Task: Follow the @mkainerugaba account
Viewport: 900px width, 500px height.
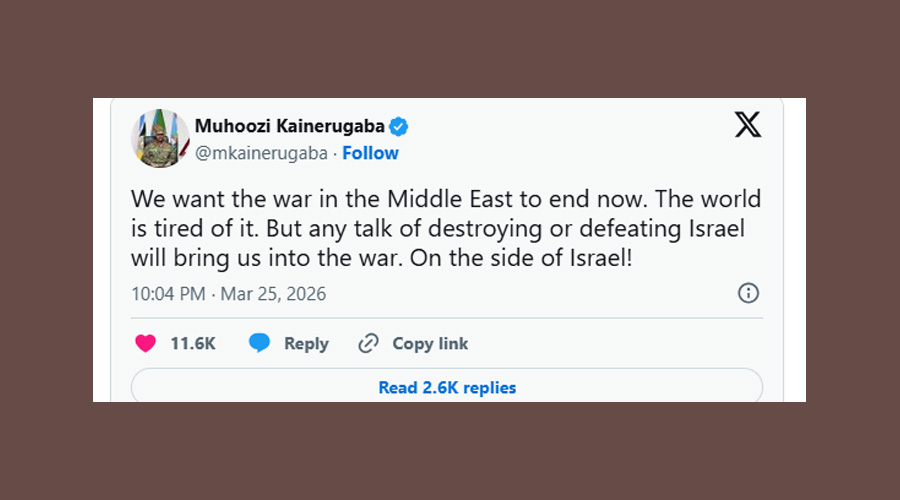Action: (x=370, y=153)
